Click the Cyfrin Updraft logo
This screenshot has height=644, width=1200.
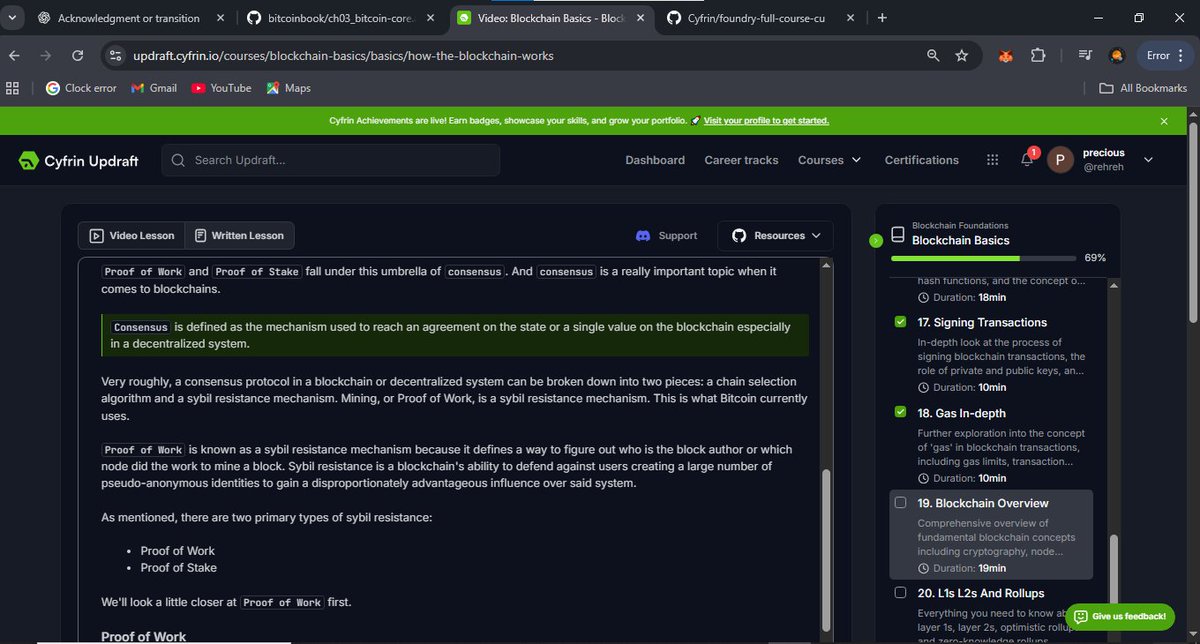click(x=78, y=160)
